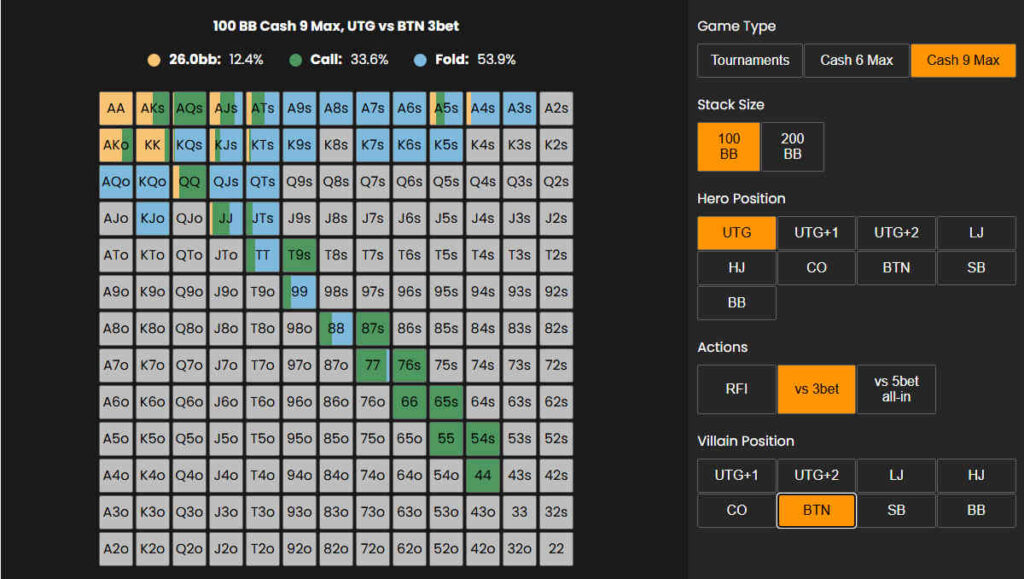Set villain position to SB
Viewport: 1024px width, 579px height.
896,510
